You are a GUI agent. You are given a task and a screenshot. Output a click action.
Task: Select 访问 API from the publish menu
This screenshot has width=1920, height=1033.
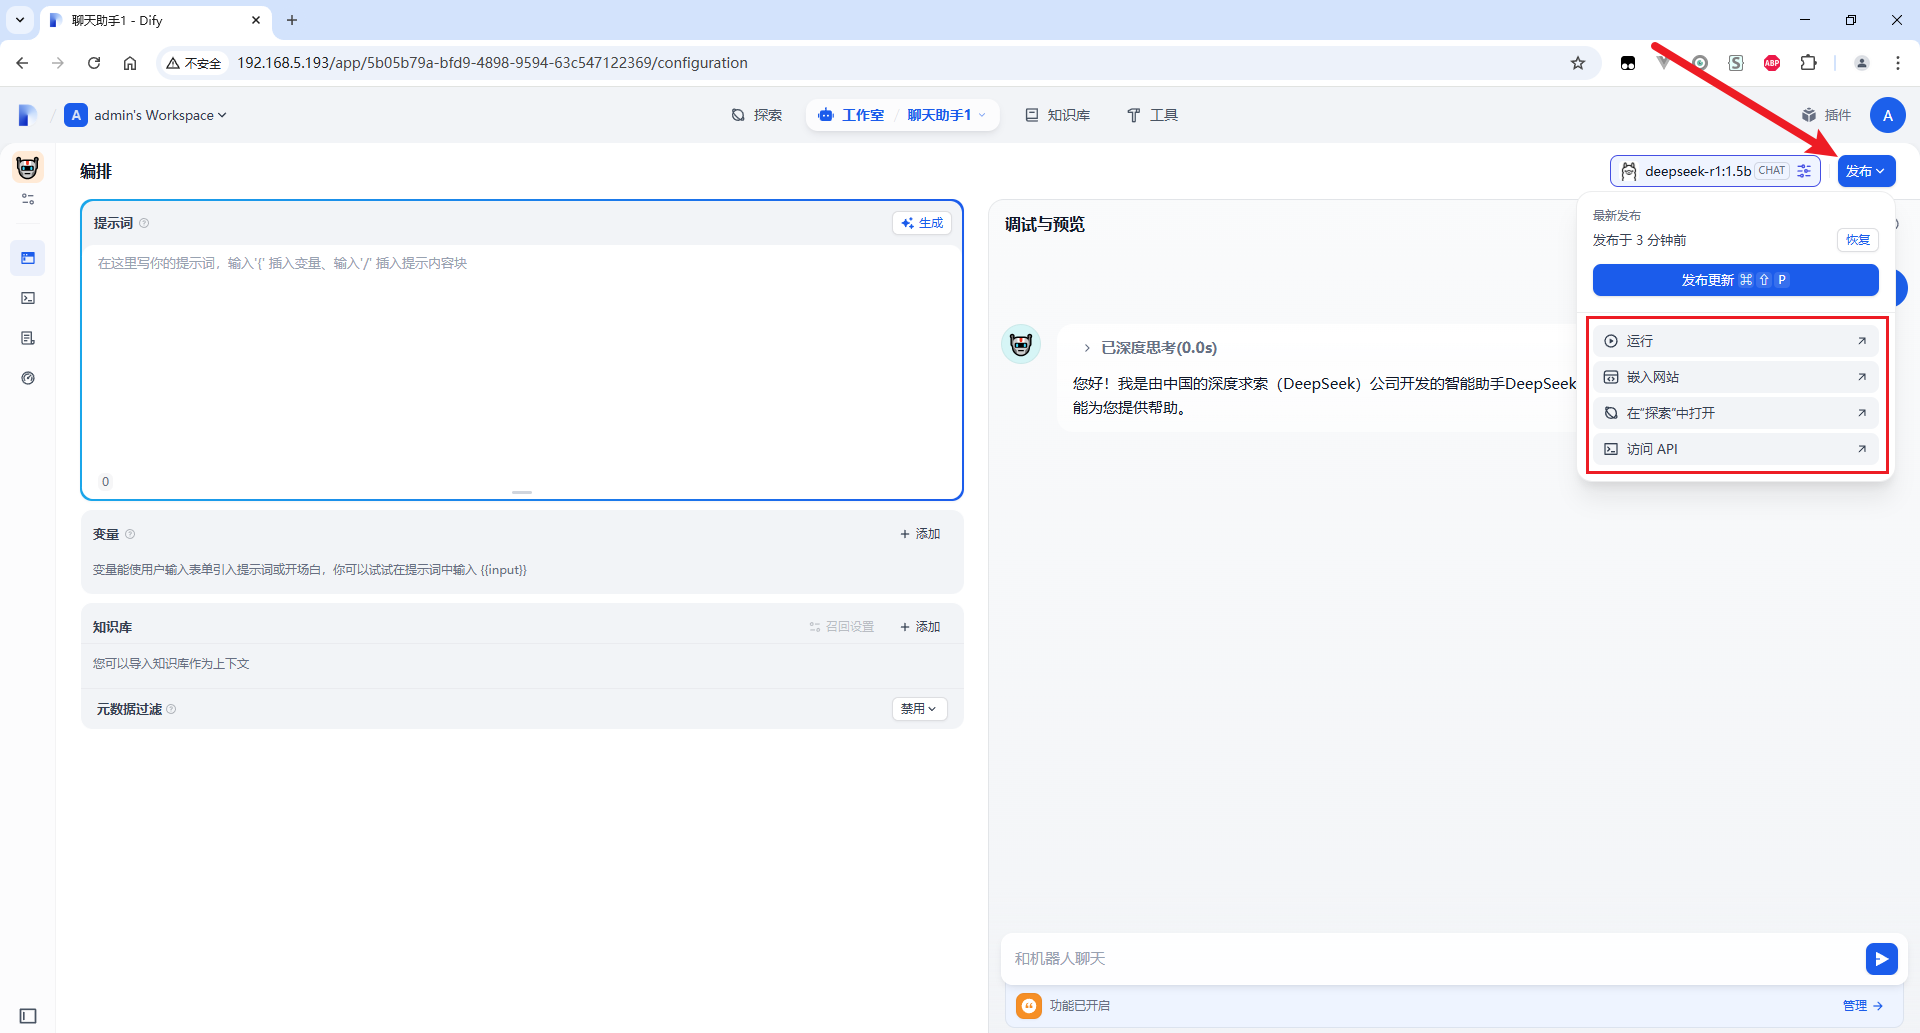(1736, 449)
